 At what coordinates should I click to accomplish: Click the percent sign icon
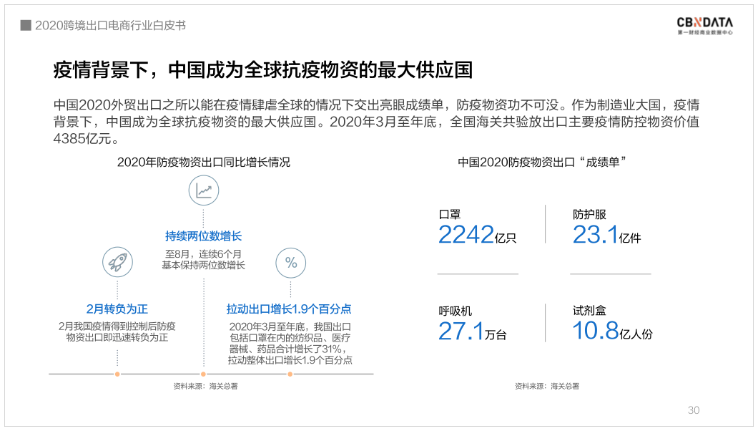click(291, 264)
